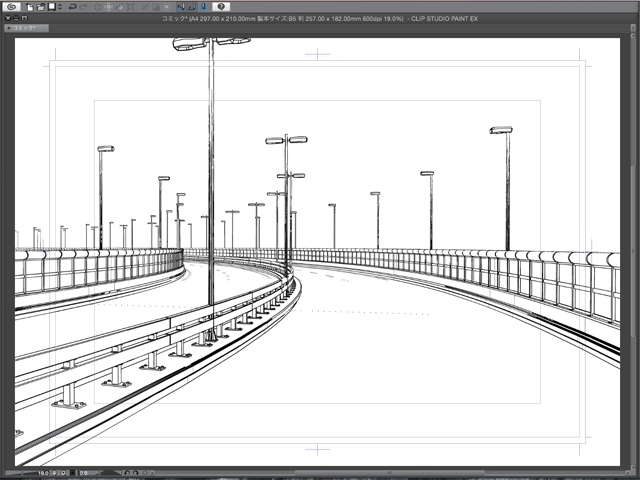640x480 pixels.
Task: Reset canvas rotation icon
Action: point(144,473)
